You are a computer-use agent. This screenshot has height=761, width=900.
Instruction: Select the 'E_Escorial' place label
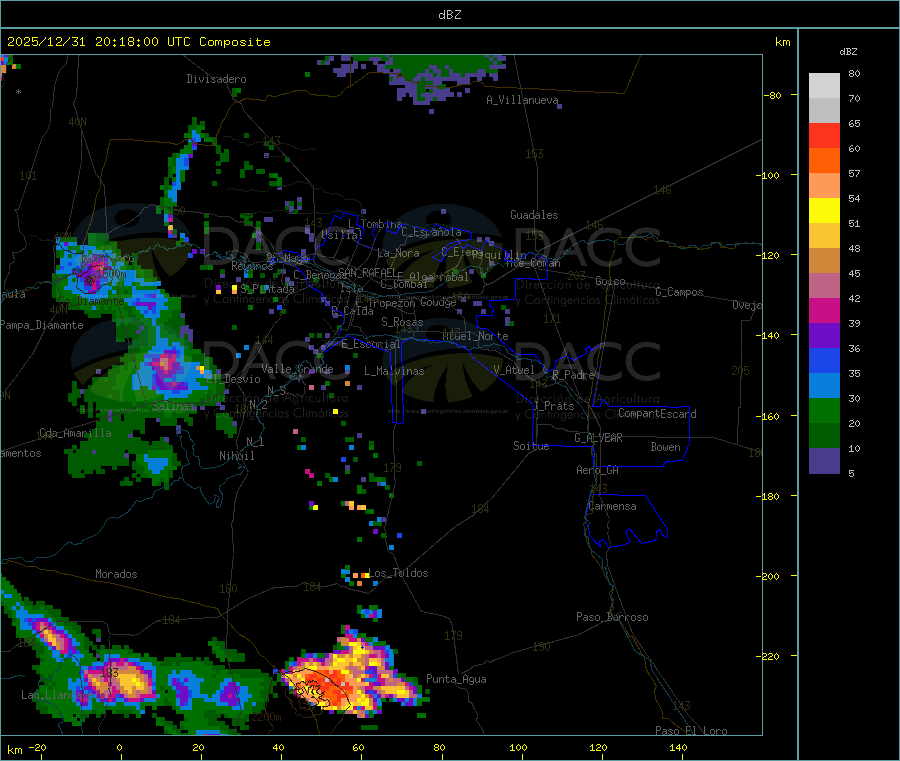coord(370,344)
